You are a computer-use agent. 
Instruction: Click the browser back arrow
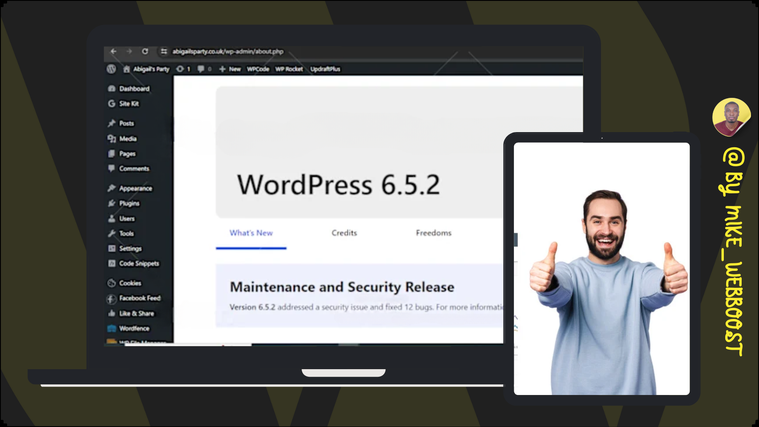pos(114,51)
